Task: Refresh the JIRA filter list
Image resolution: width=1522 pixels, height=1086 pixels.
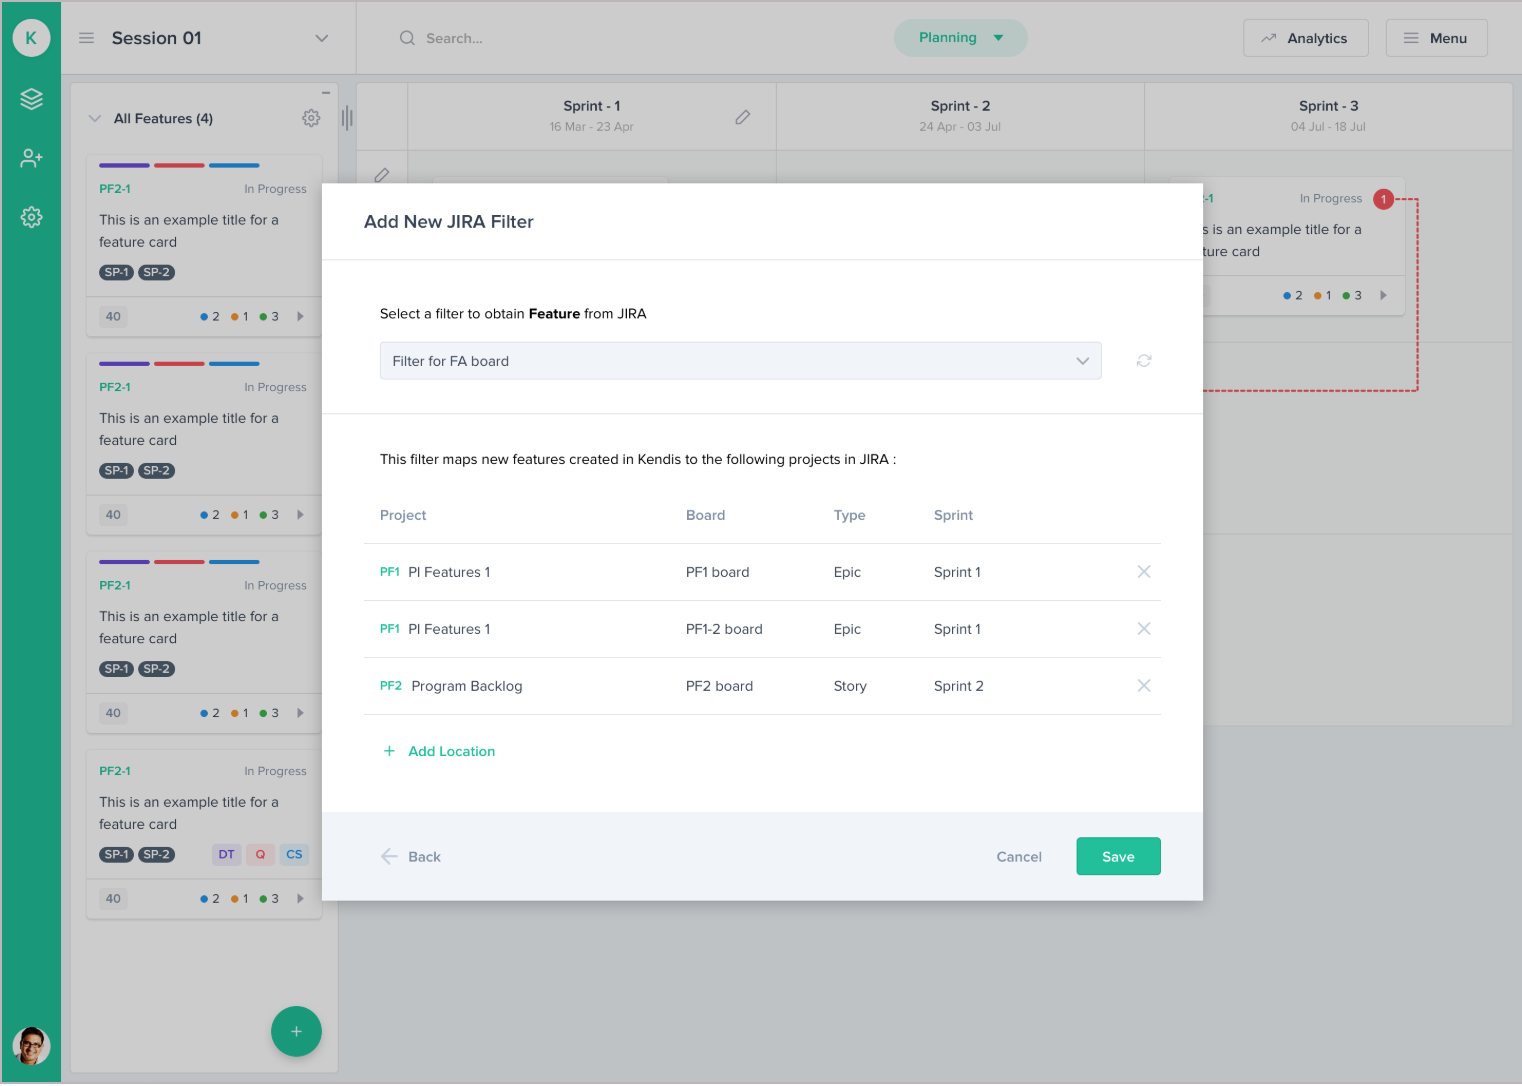Action: click(x=1143, y=360)
